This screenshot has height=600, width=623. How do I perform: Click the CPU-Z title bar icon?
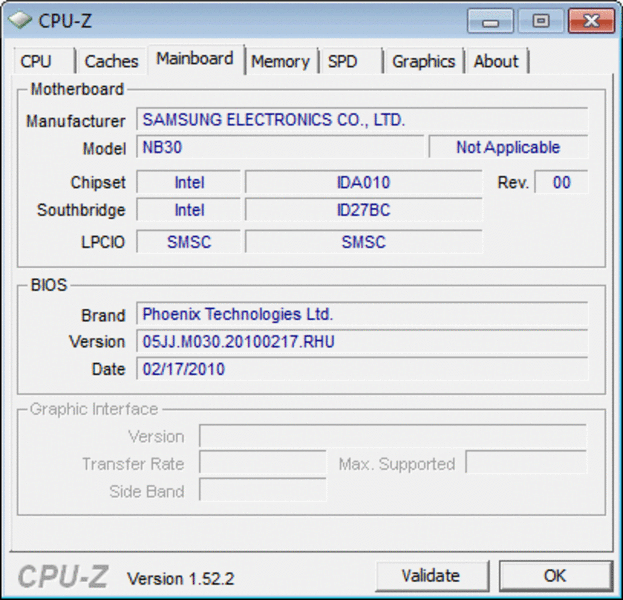pos(19,20)
